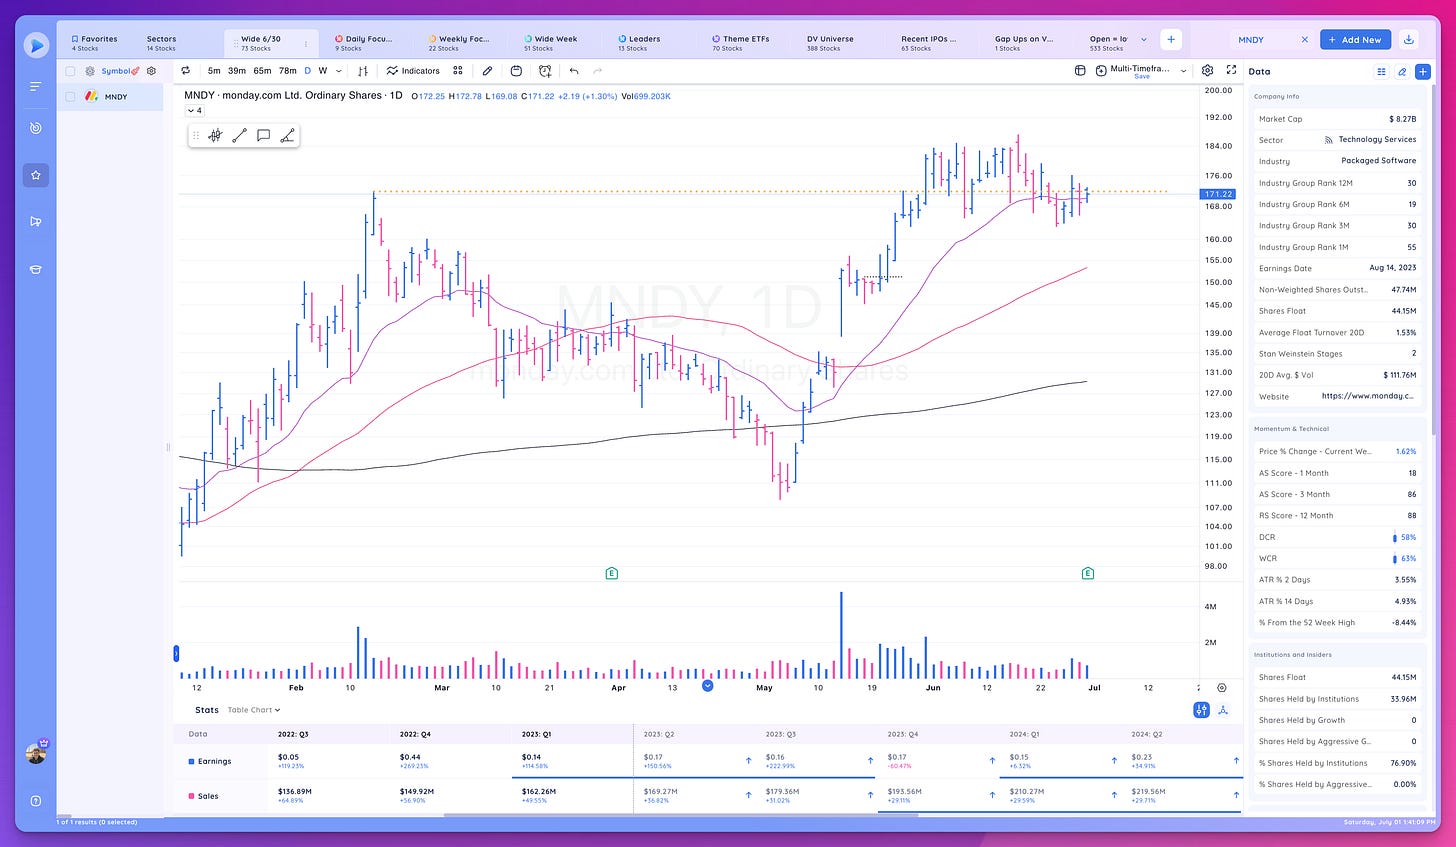This screenshot has height=847, width=1456.
Task: Select the 5m timeframe
Action: point(214,71)
